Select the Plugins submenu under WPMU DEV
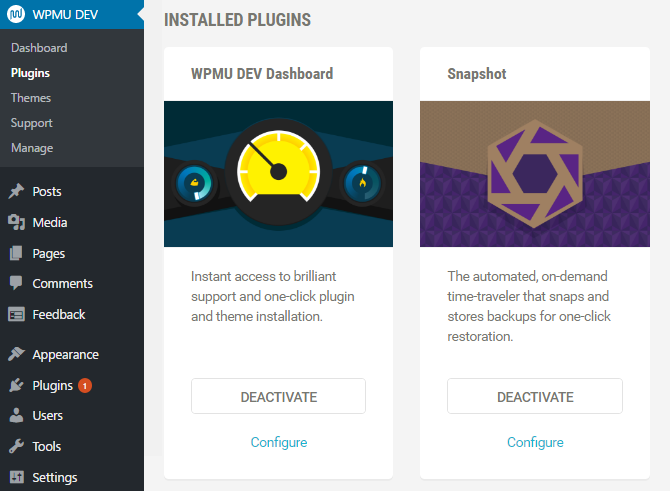670x491 pixels. point(30,73)
